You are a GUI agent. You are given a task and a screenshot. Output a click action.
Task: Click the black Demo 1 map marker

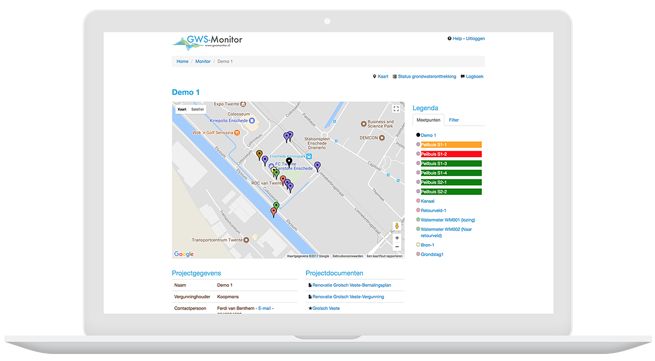pos(289,162)
